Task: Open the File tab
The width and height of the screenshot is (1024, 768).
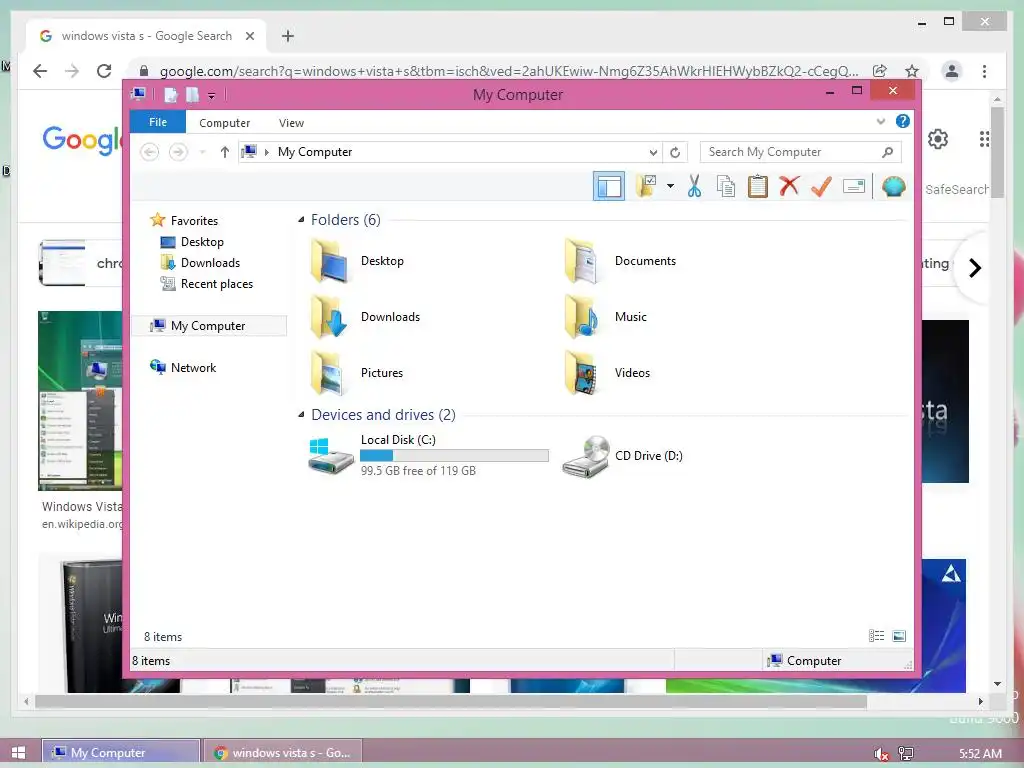Action: coord(158,122)
